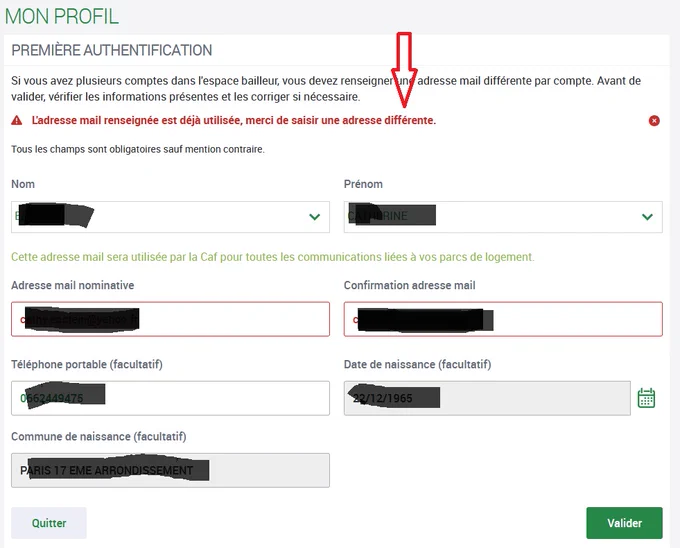Viewport: 680px width, 548px height.
Task: Open the calendar date picker icon
Action: (x=646, y=398)
